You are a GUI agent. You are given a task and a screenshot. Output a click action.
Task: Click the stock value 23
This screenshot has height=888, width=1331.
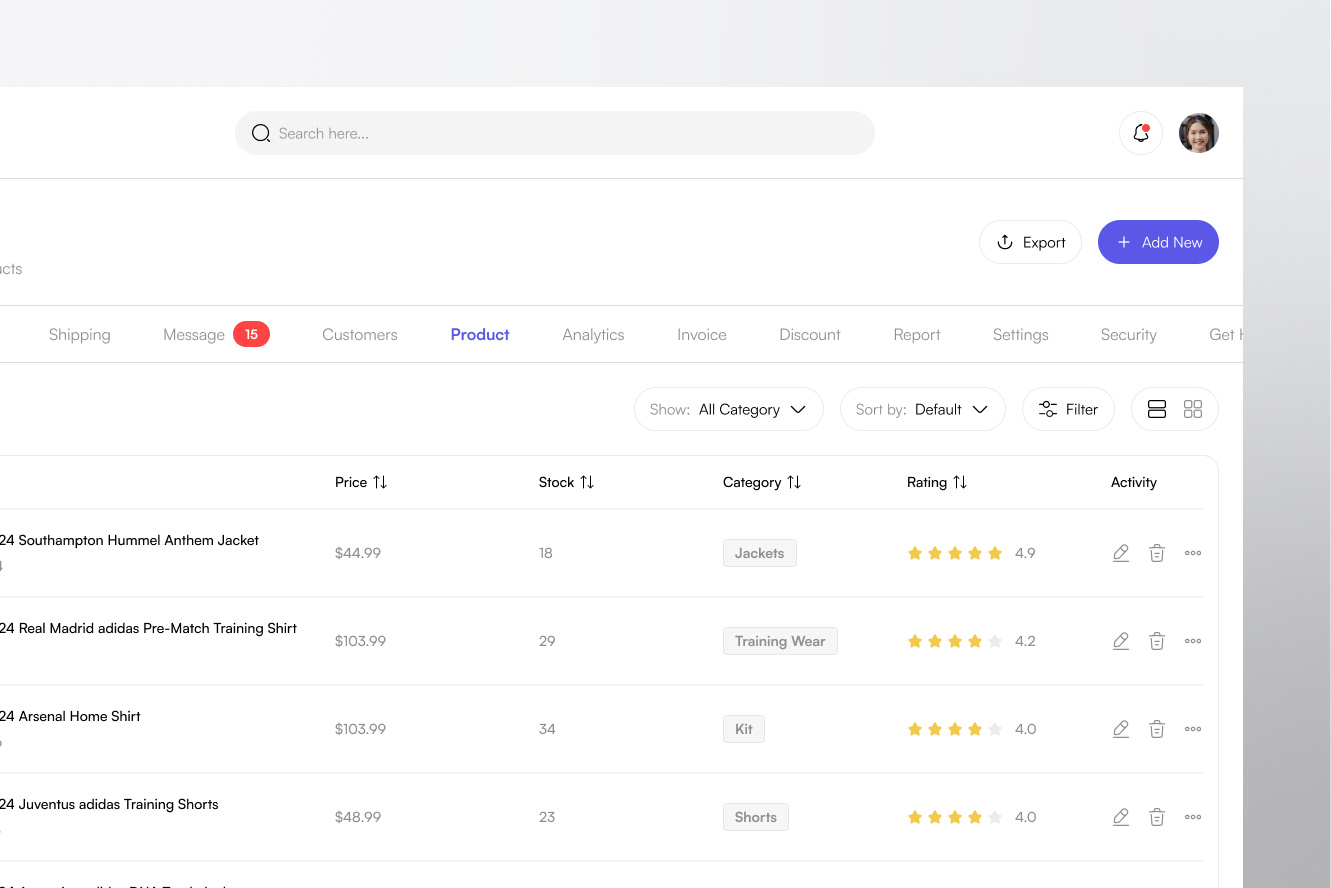(x=547, y=817)
